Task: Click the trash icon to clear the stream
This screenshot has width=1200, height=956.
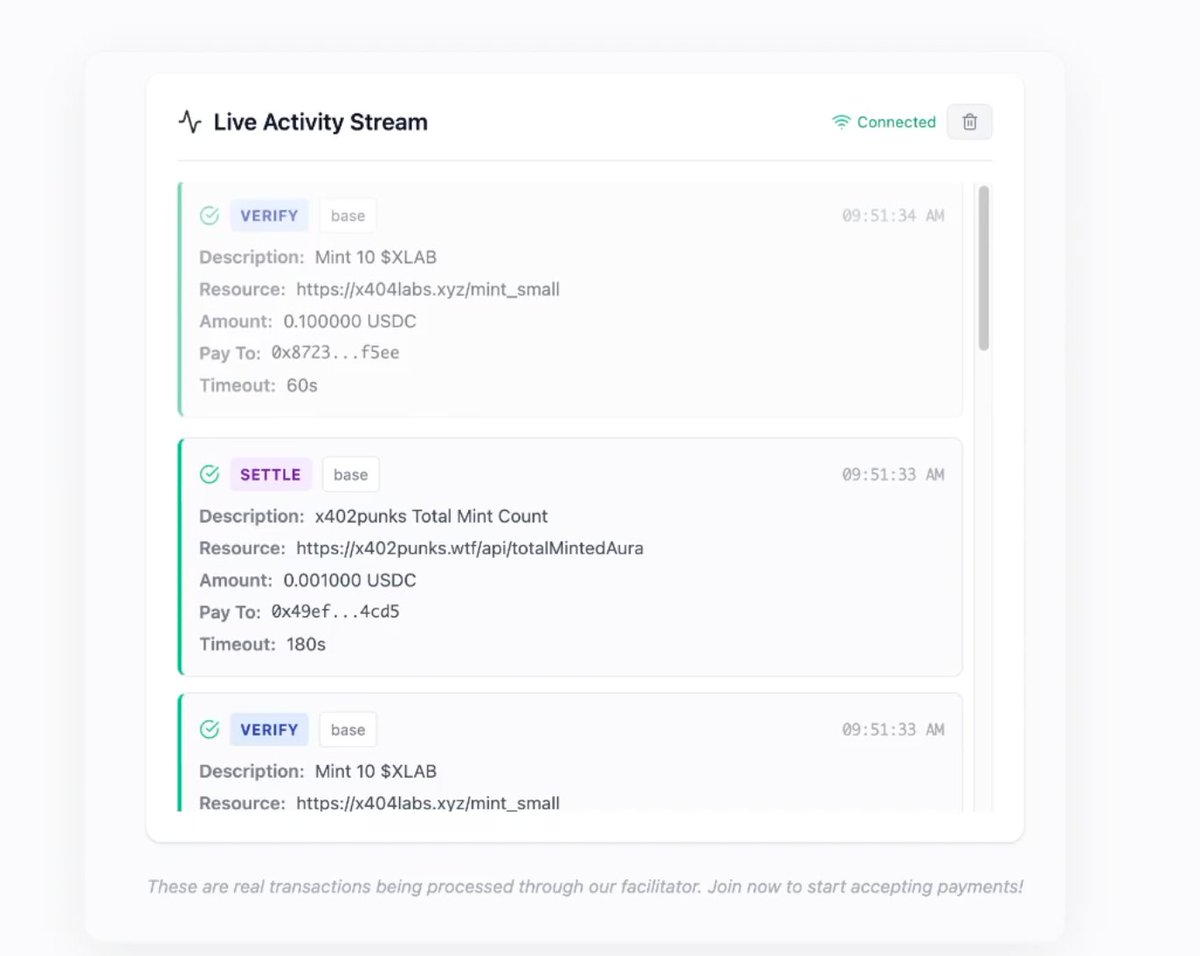Action: 968,121
